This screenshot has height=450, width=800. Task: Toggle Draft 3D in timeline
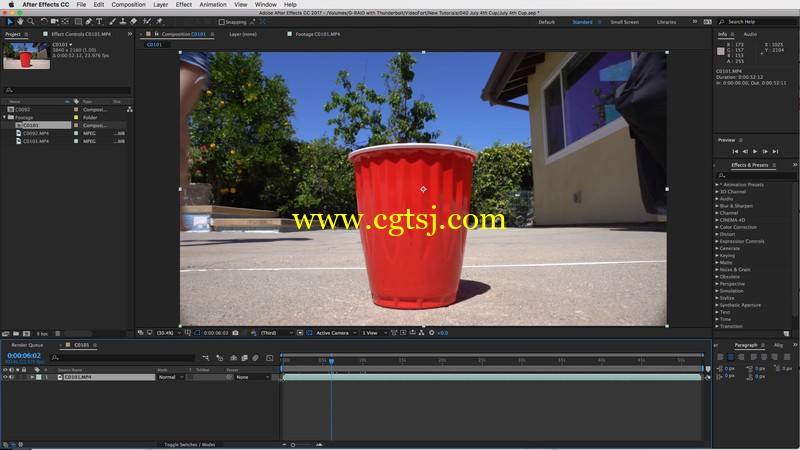point(219,358)
